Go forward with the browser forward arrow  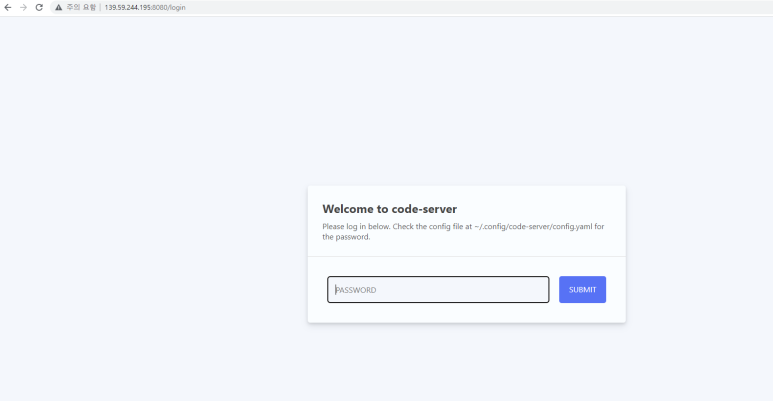click(x=23, y=7)
